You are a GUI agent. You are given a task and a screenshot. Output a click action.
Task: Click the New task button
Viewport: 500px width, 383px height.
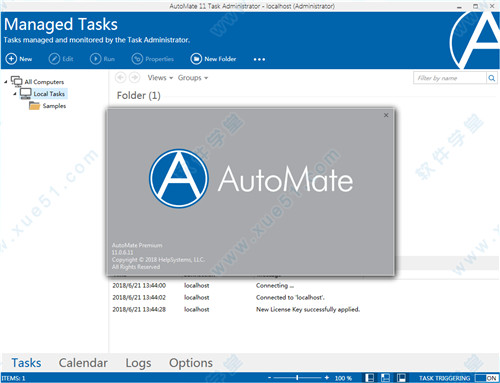click(19, 59)
